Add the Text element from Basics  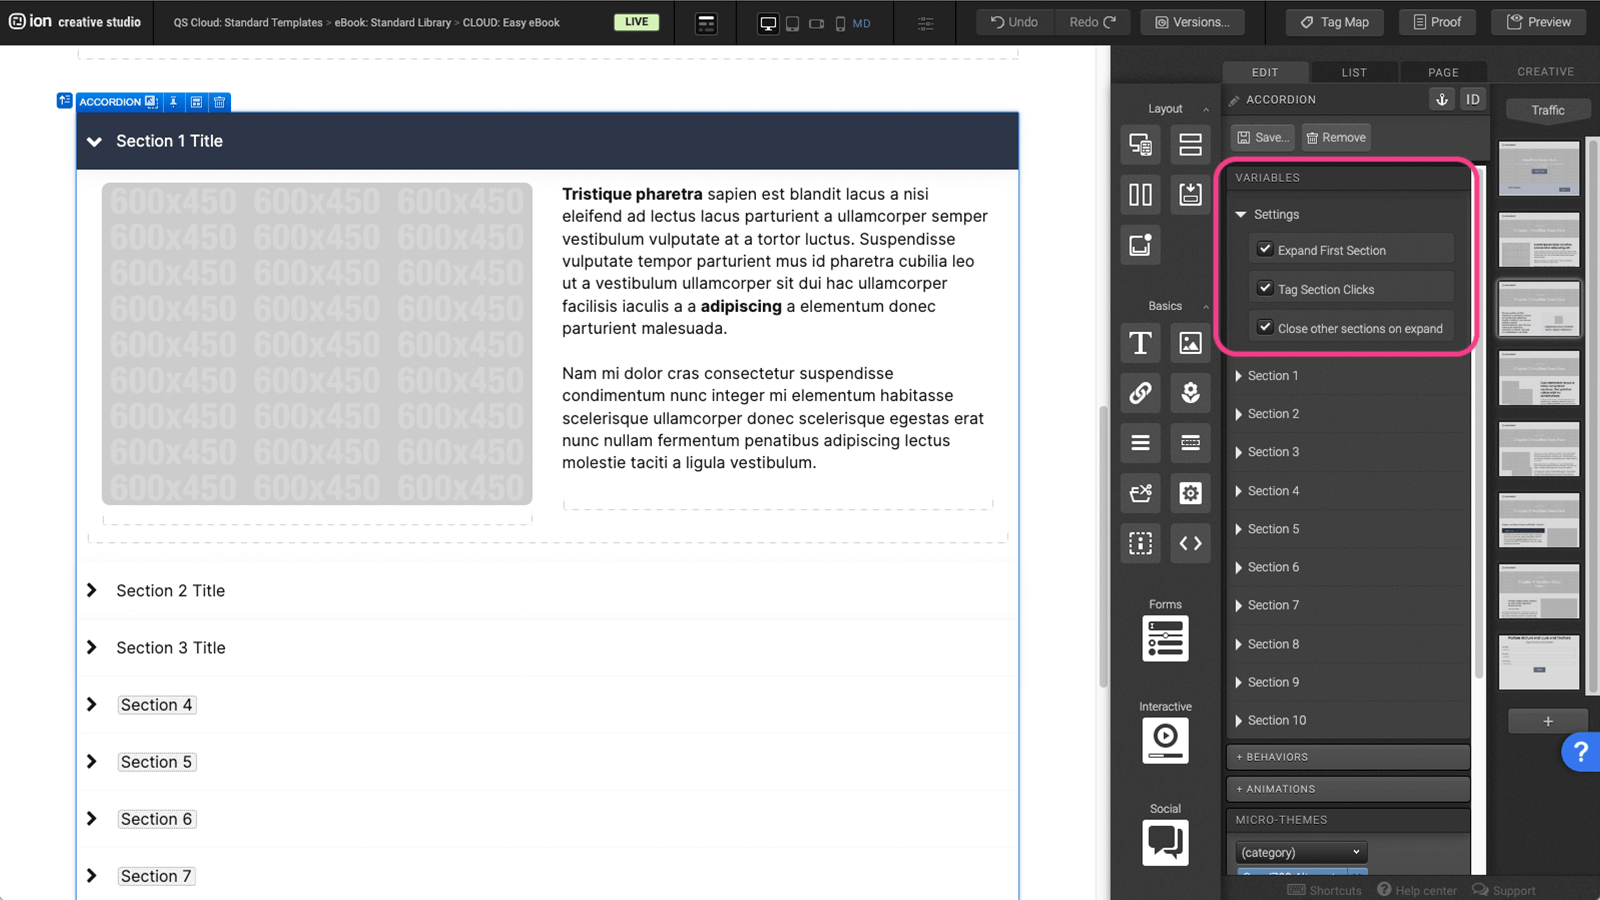(x=1140, y=343)
